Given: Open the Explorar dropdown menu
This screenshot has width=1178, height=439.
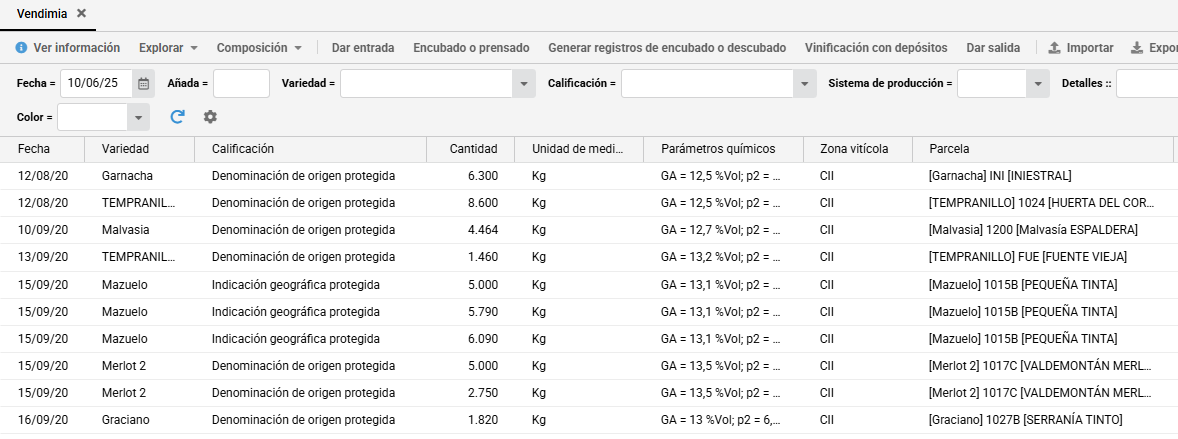Looking at the screenshot, I should click(x=168, y=48).
